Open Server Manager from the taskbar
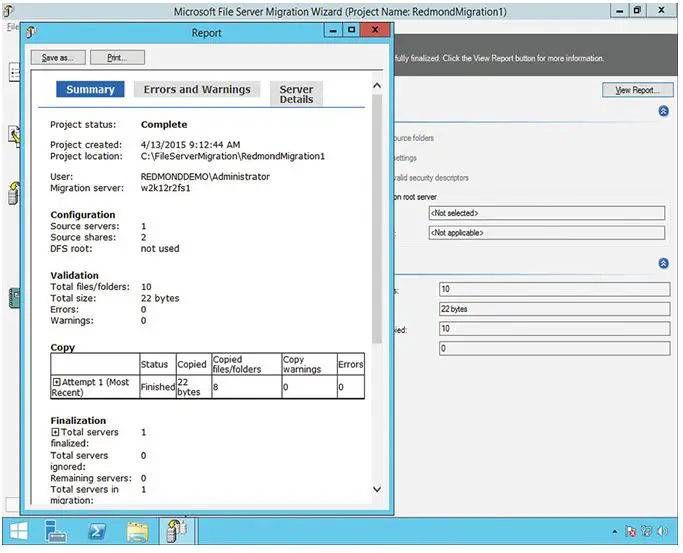 (x=56, y=531)
